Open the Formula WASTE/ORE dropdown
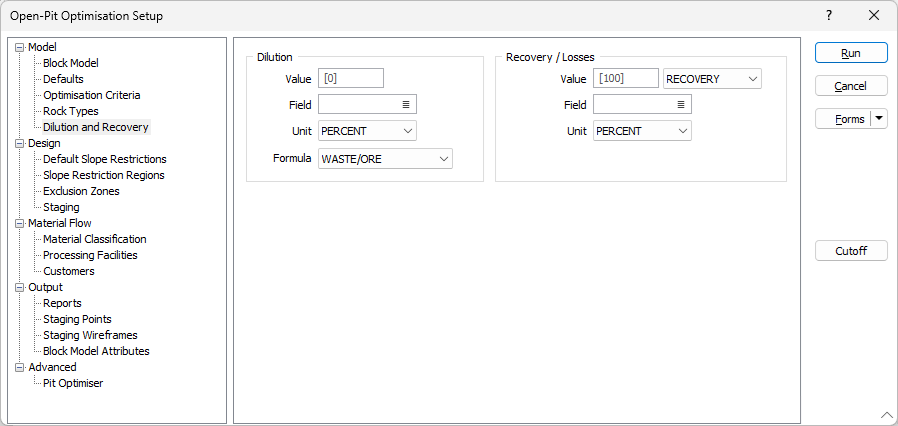This screenshot has height=426, width=898. pos(385,159)
